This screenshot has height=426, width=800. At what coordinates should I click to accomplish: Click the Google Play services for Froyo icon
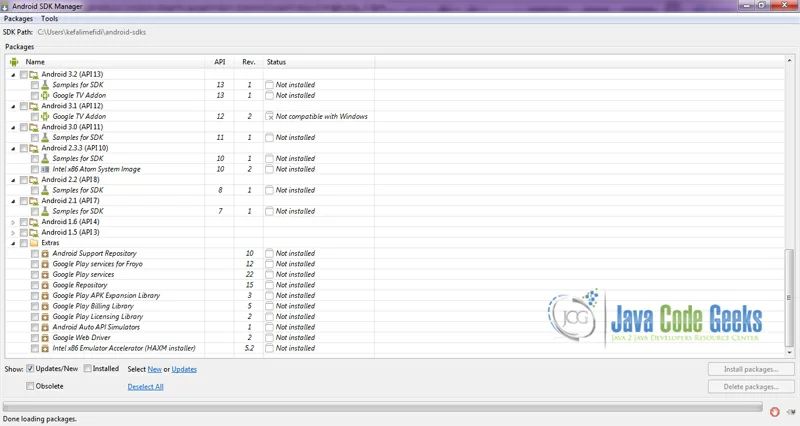point(45,264)
